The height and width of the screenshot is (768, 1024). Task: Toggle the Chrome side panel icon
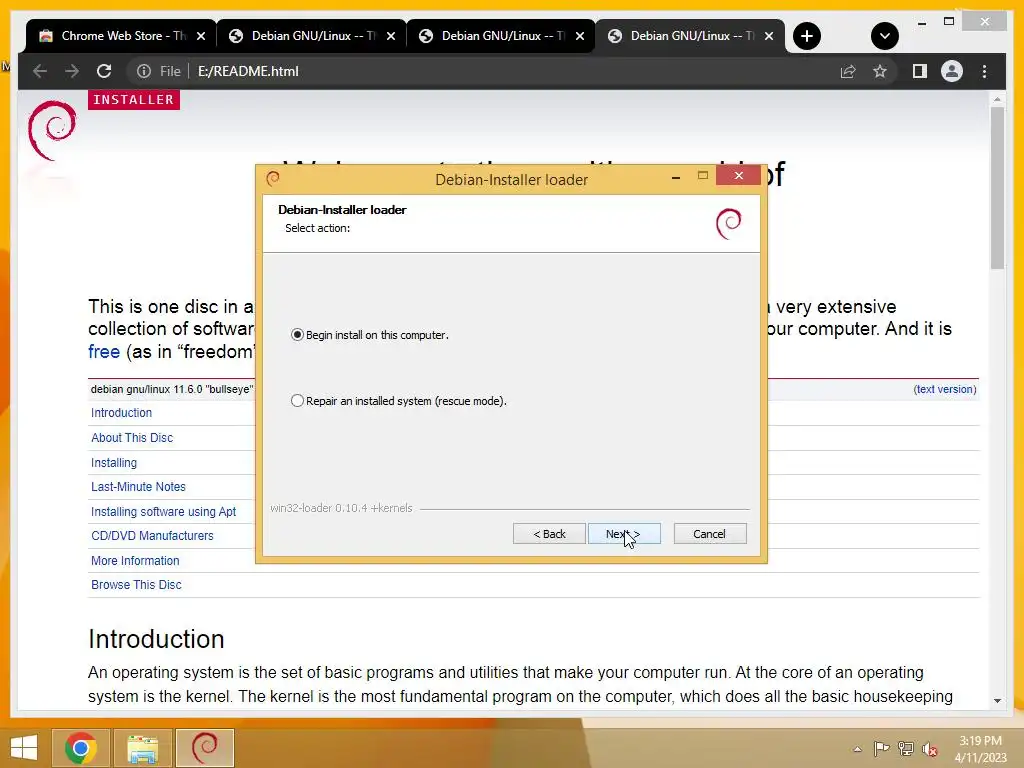click(920, 71)
